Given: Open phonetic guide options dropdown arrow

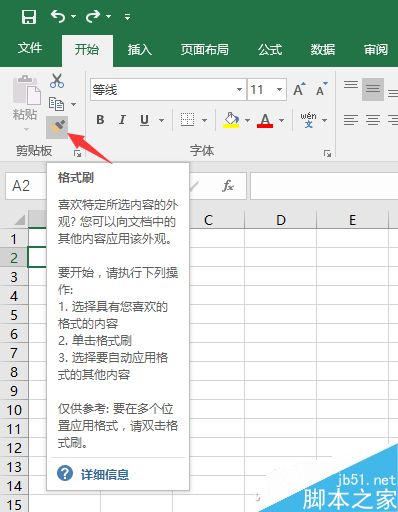Looking at the screenshot, I should click(324, 120).
